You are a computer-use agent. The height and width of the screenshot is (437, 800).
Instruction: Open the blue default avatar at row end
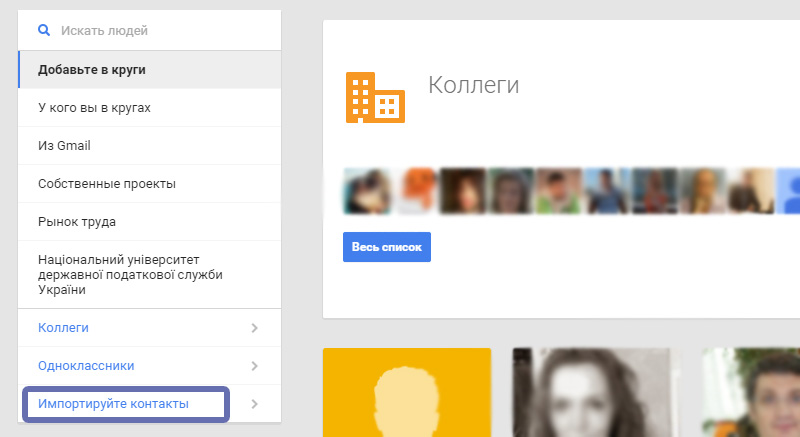(788, 191)
